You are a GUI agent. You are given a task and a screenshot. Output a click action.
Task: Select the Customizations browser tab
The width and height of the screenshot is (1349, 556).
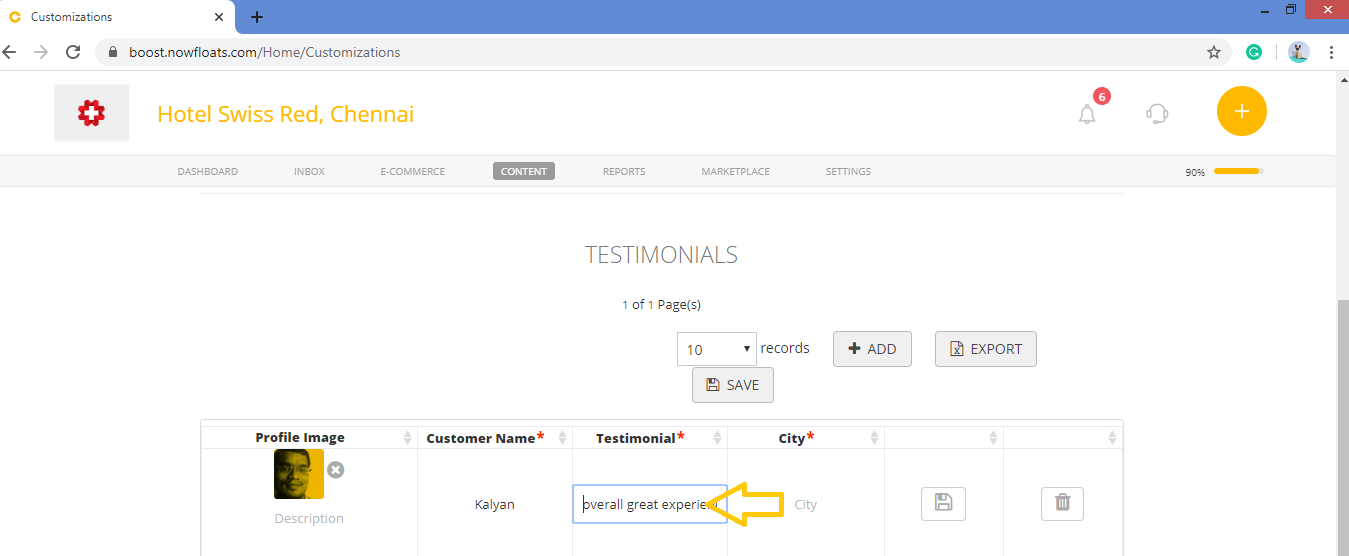[118, 17]
